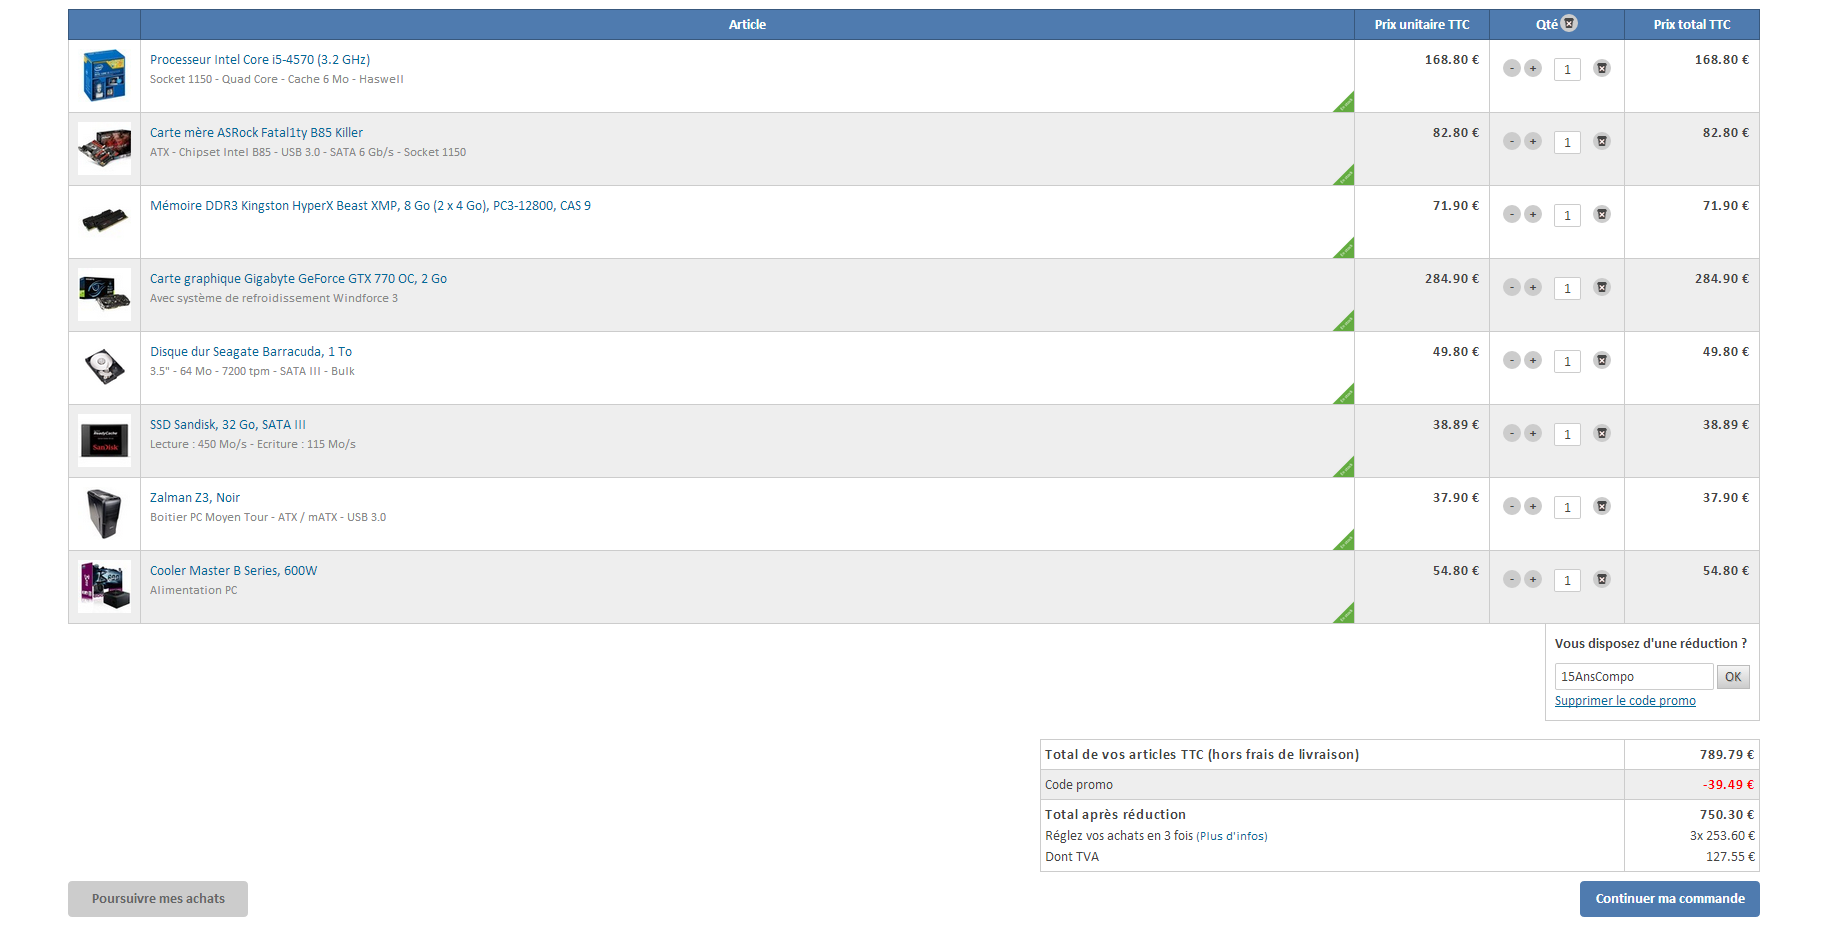The image size is (1827, 929).
Task: Open Carte mère ASRock Fatal1ty B85 Killer link
Action: (x=256, y=133)
